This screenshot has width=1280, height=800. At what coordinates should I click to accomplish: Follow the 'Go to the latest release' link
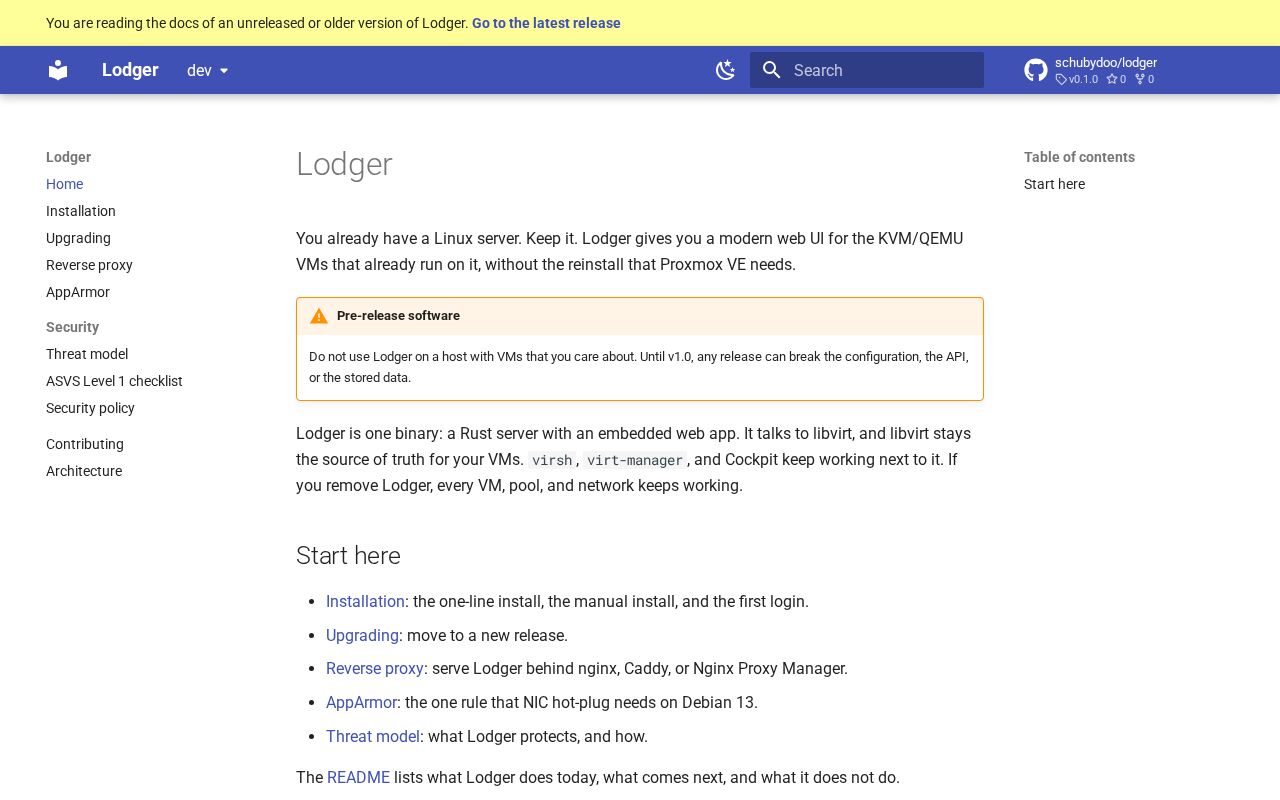click(x=546, y=23)
